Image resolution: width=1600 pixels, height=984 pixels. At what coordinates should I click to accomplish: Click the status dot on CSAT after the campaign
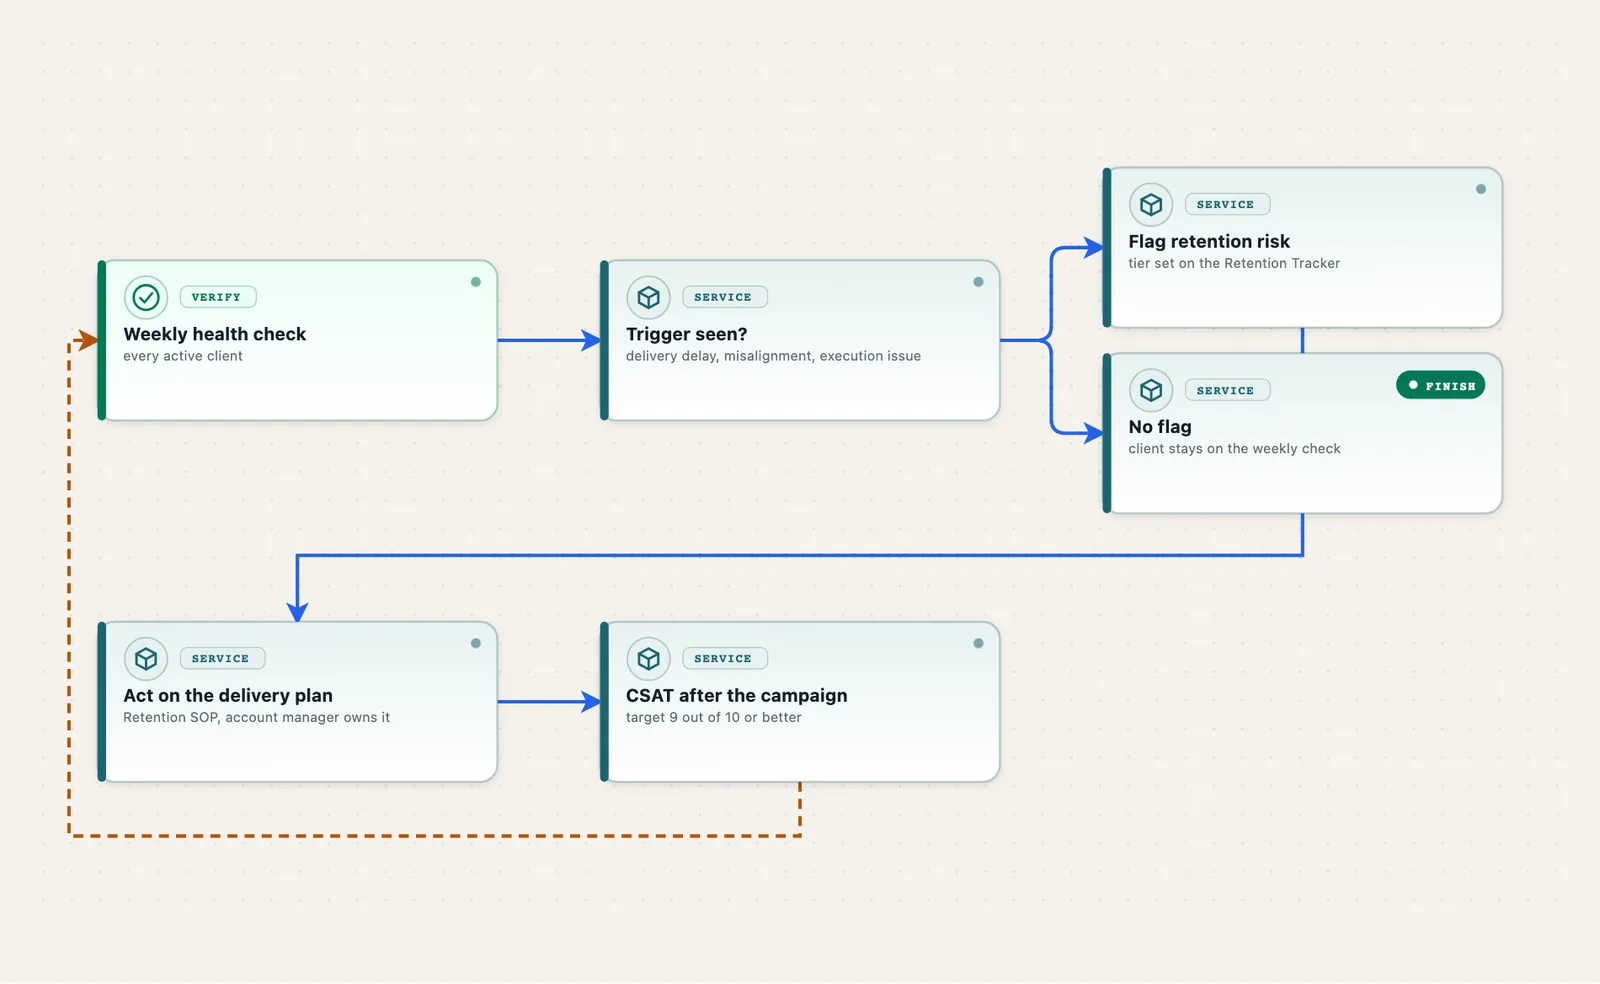978,643
